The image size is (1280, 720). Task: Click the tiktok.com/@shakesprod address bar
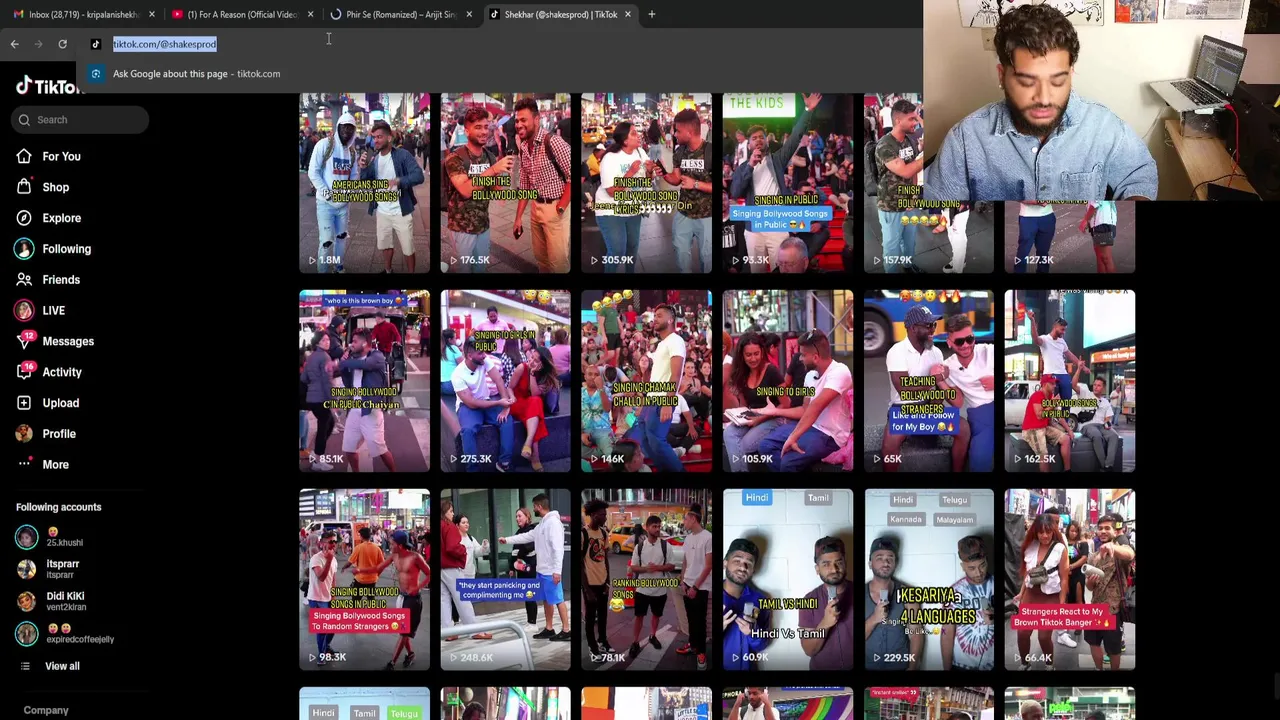164,44
